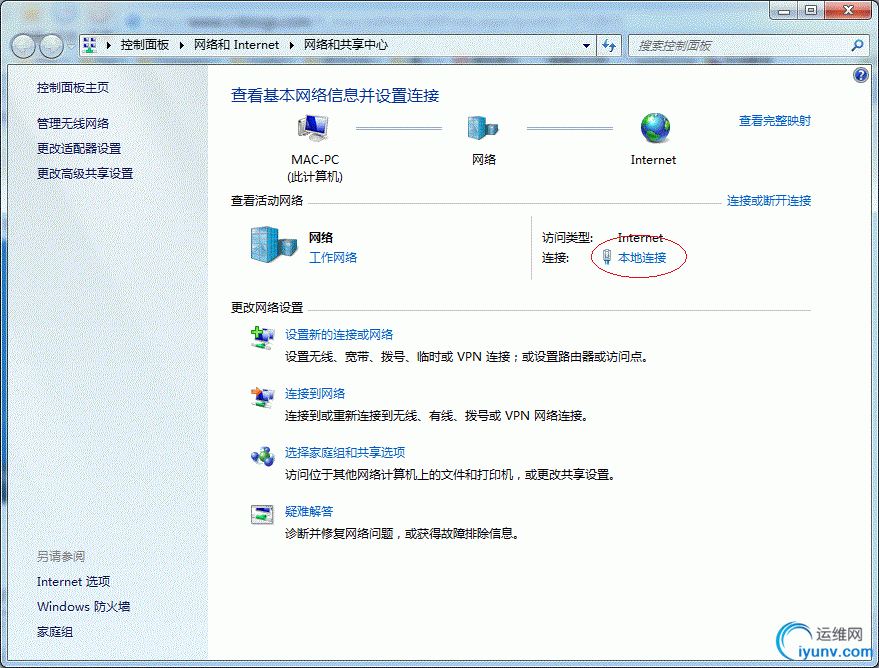Click the 连接到网络 icon

[x=262, y=397]
